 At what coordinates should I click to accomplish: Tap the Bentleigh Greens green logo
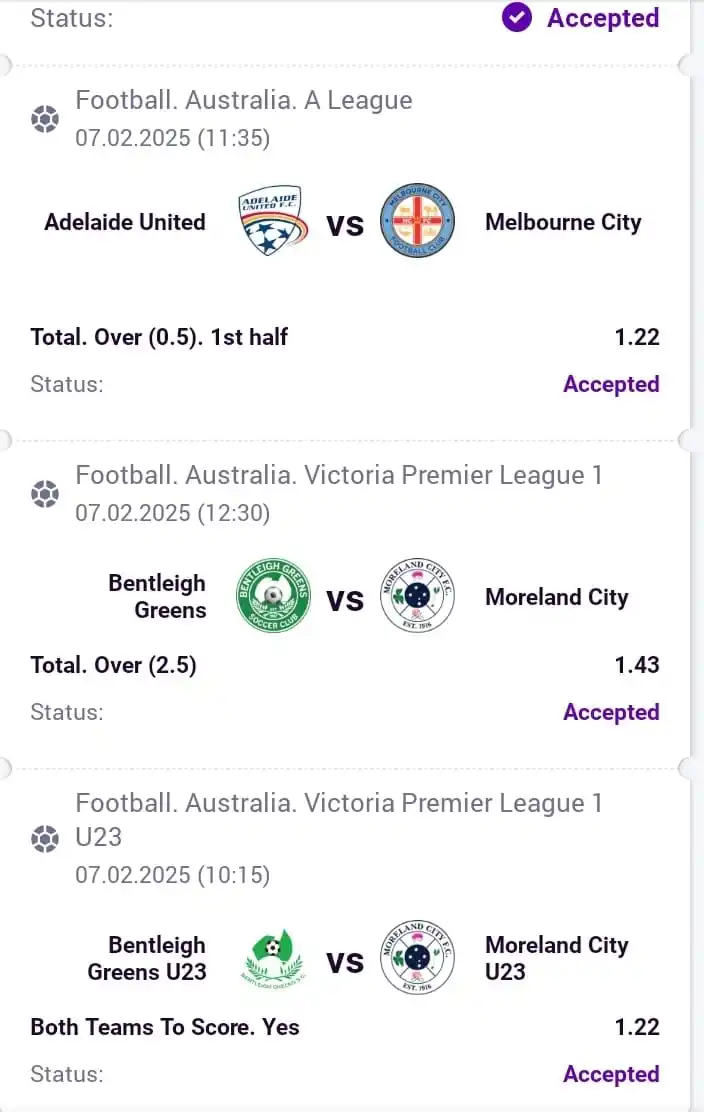click(x=272, y=597)
